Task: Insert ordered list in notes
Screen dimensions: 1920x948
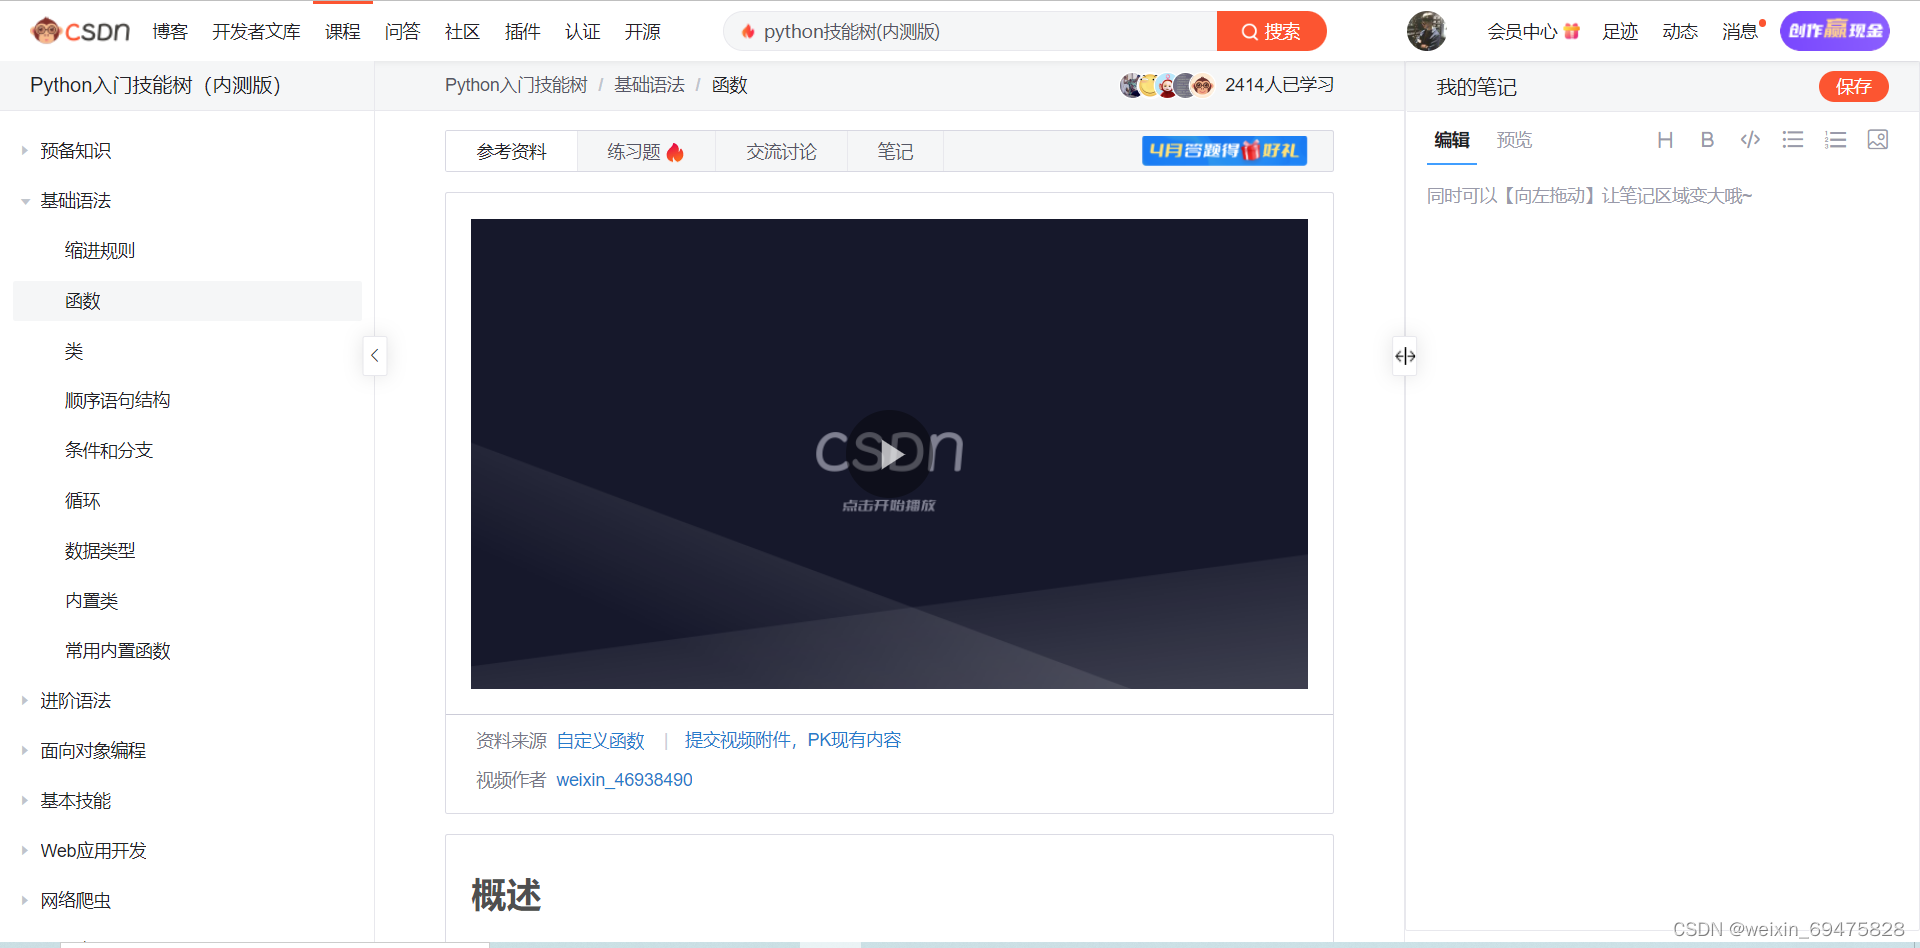Action: tap(1836, 140)
